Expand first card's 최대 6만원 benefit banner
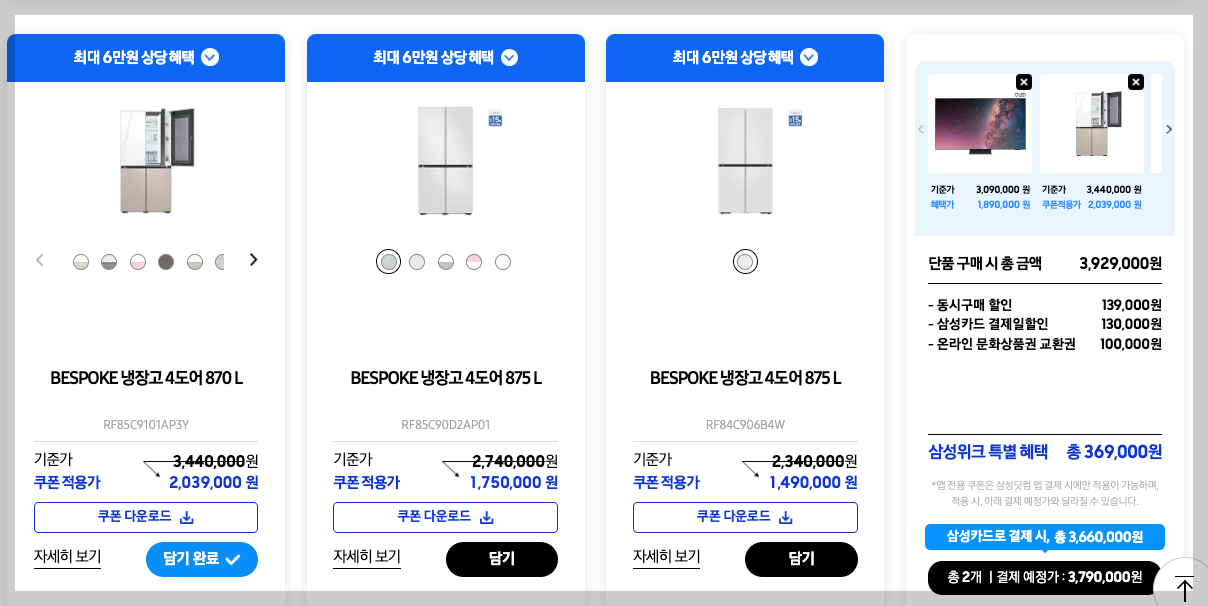This screenshot has width=1208, height=606. pyautogui.click(x=209, y=57)
